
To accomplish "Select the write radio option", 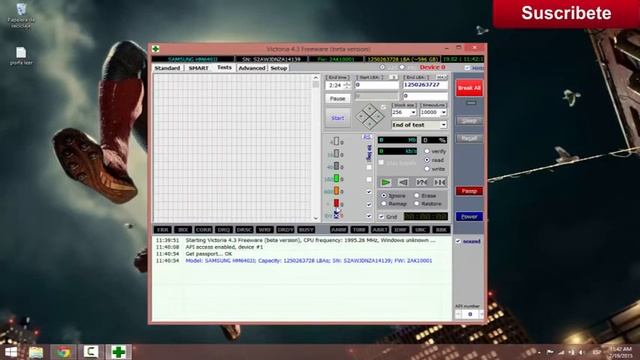I will (427, 169).
